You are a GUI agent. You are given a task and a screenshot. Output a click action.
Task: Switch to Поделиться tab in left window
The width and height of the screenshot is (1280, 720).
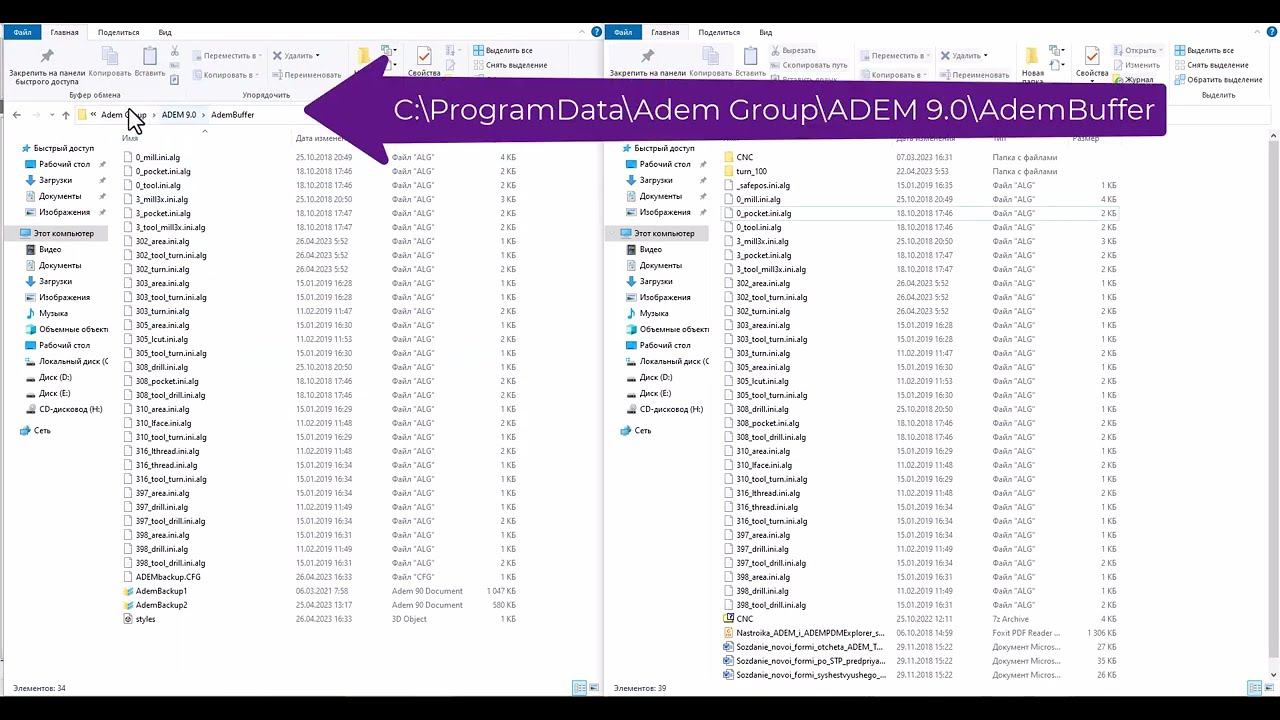[118, 32]
